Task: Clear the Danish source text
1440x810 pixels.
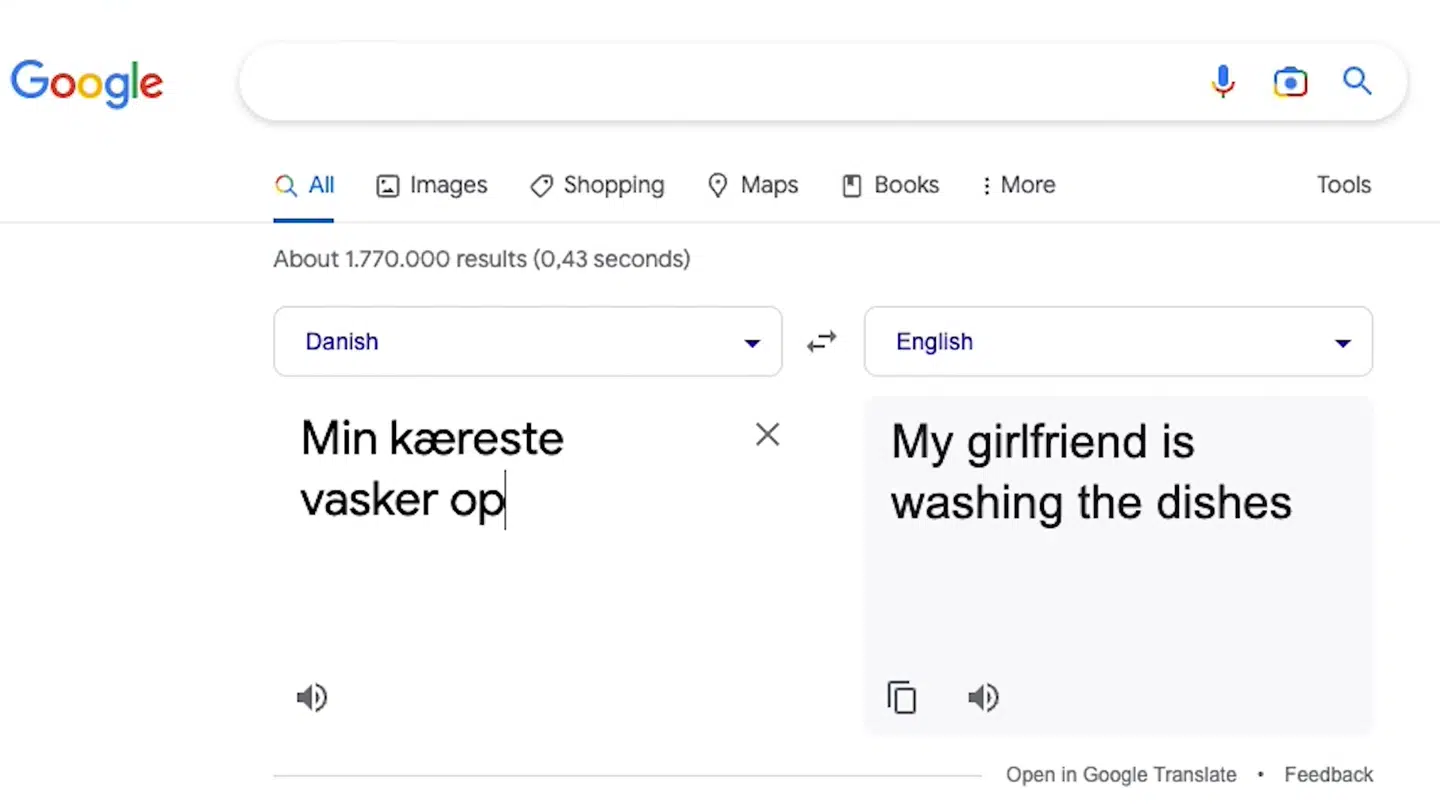Action: (x=767, y=434)
